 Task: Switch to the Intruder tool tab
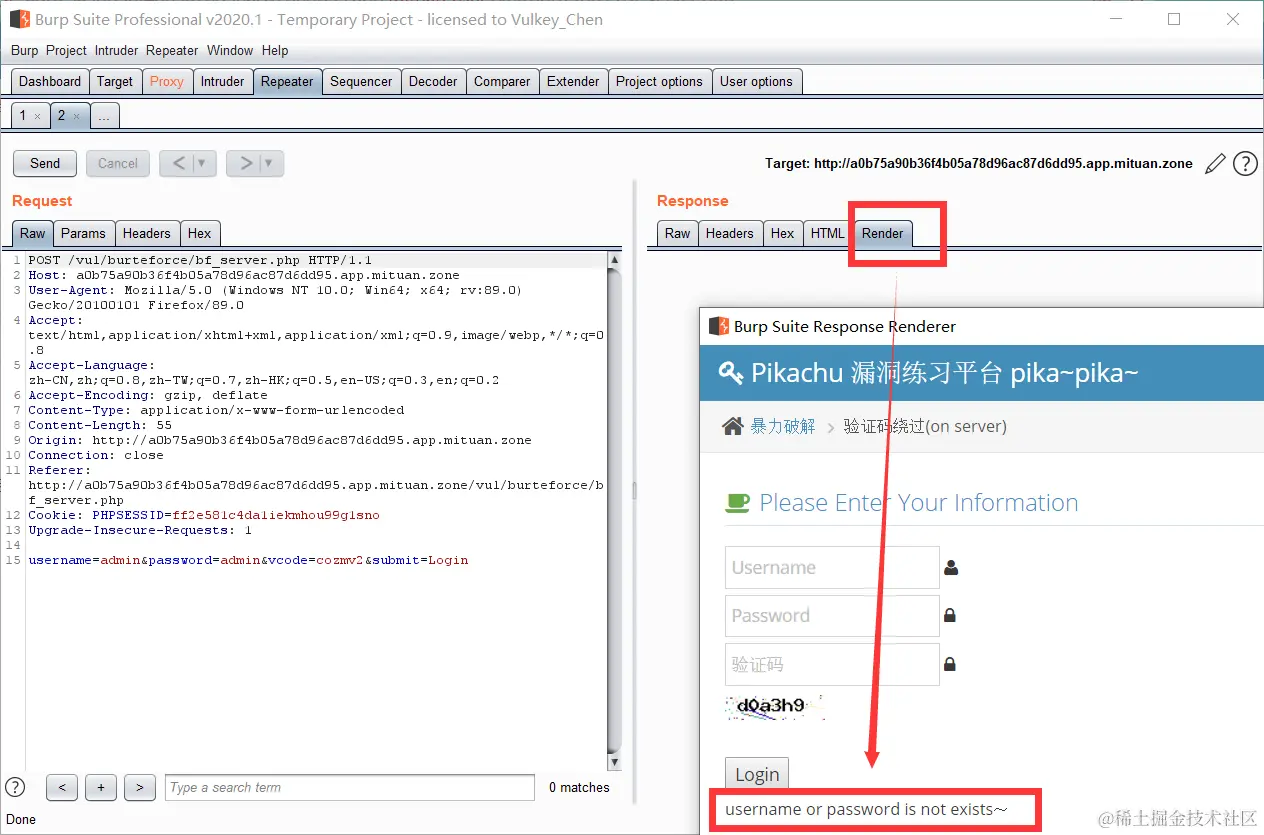point(222,82)
